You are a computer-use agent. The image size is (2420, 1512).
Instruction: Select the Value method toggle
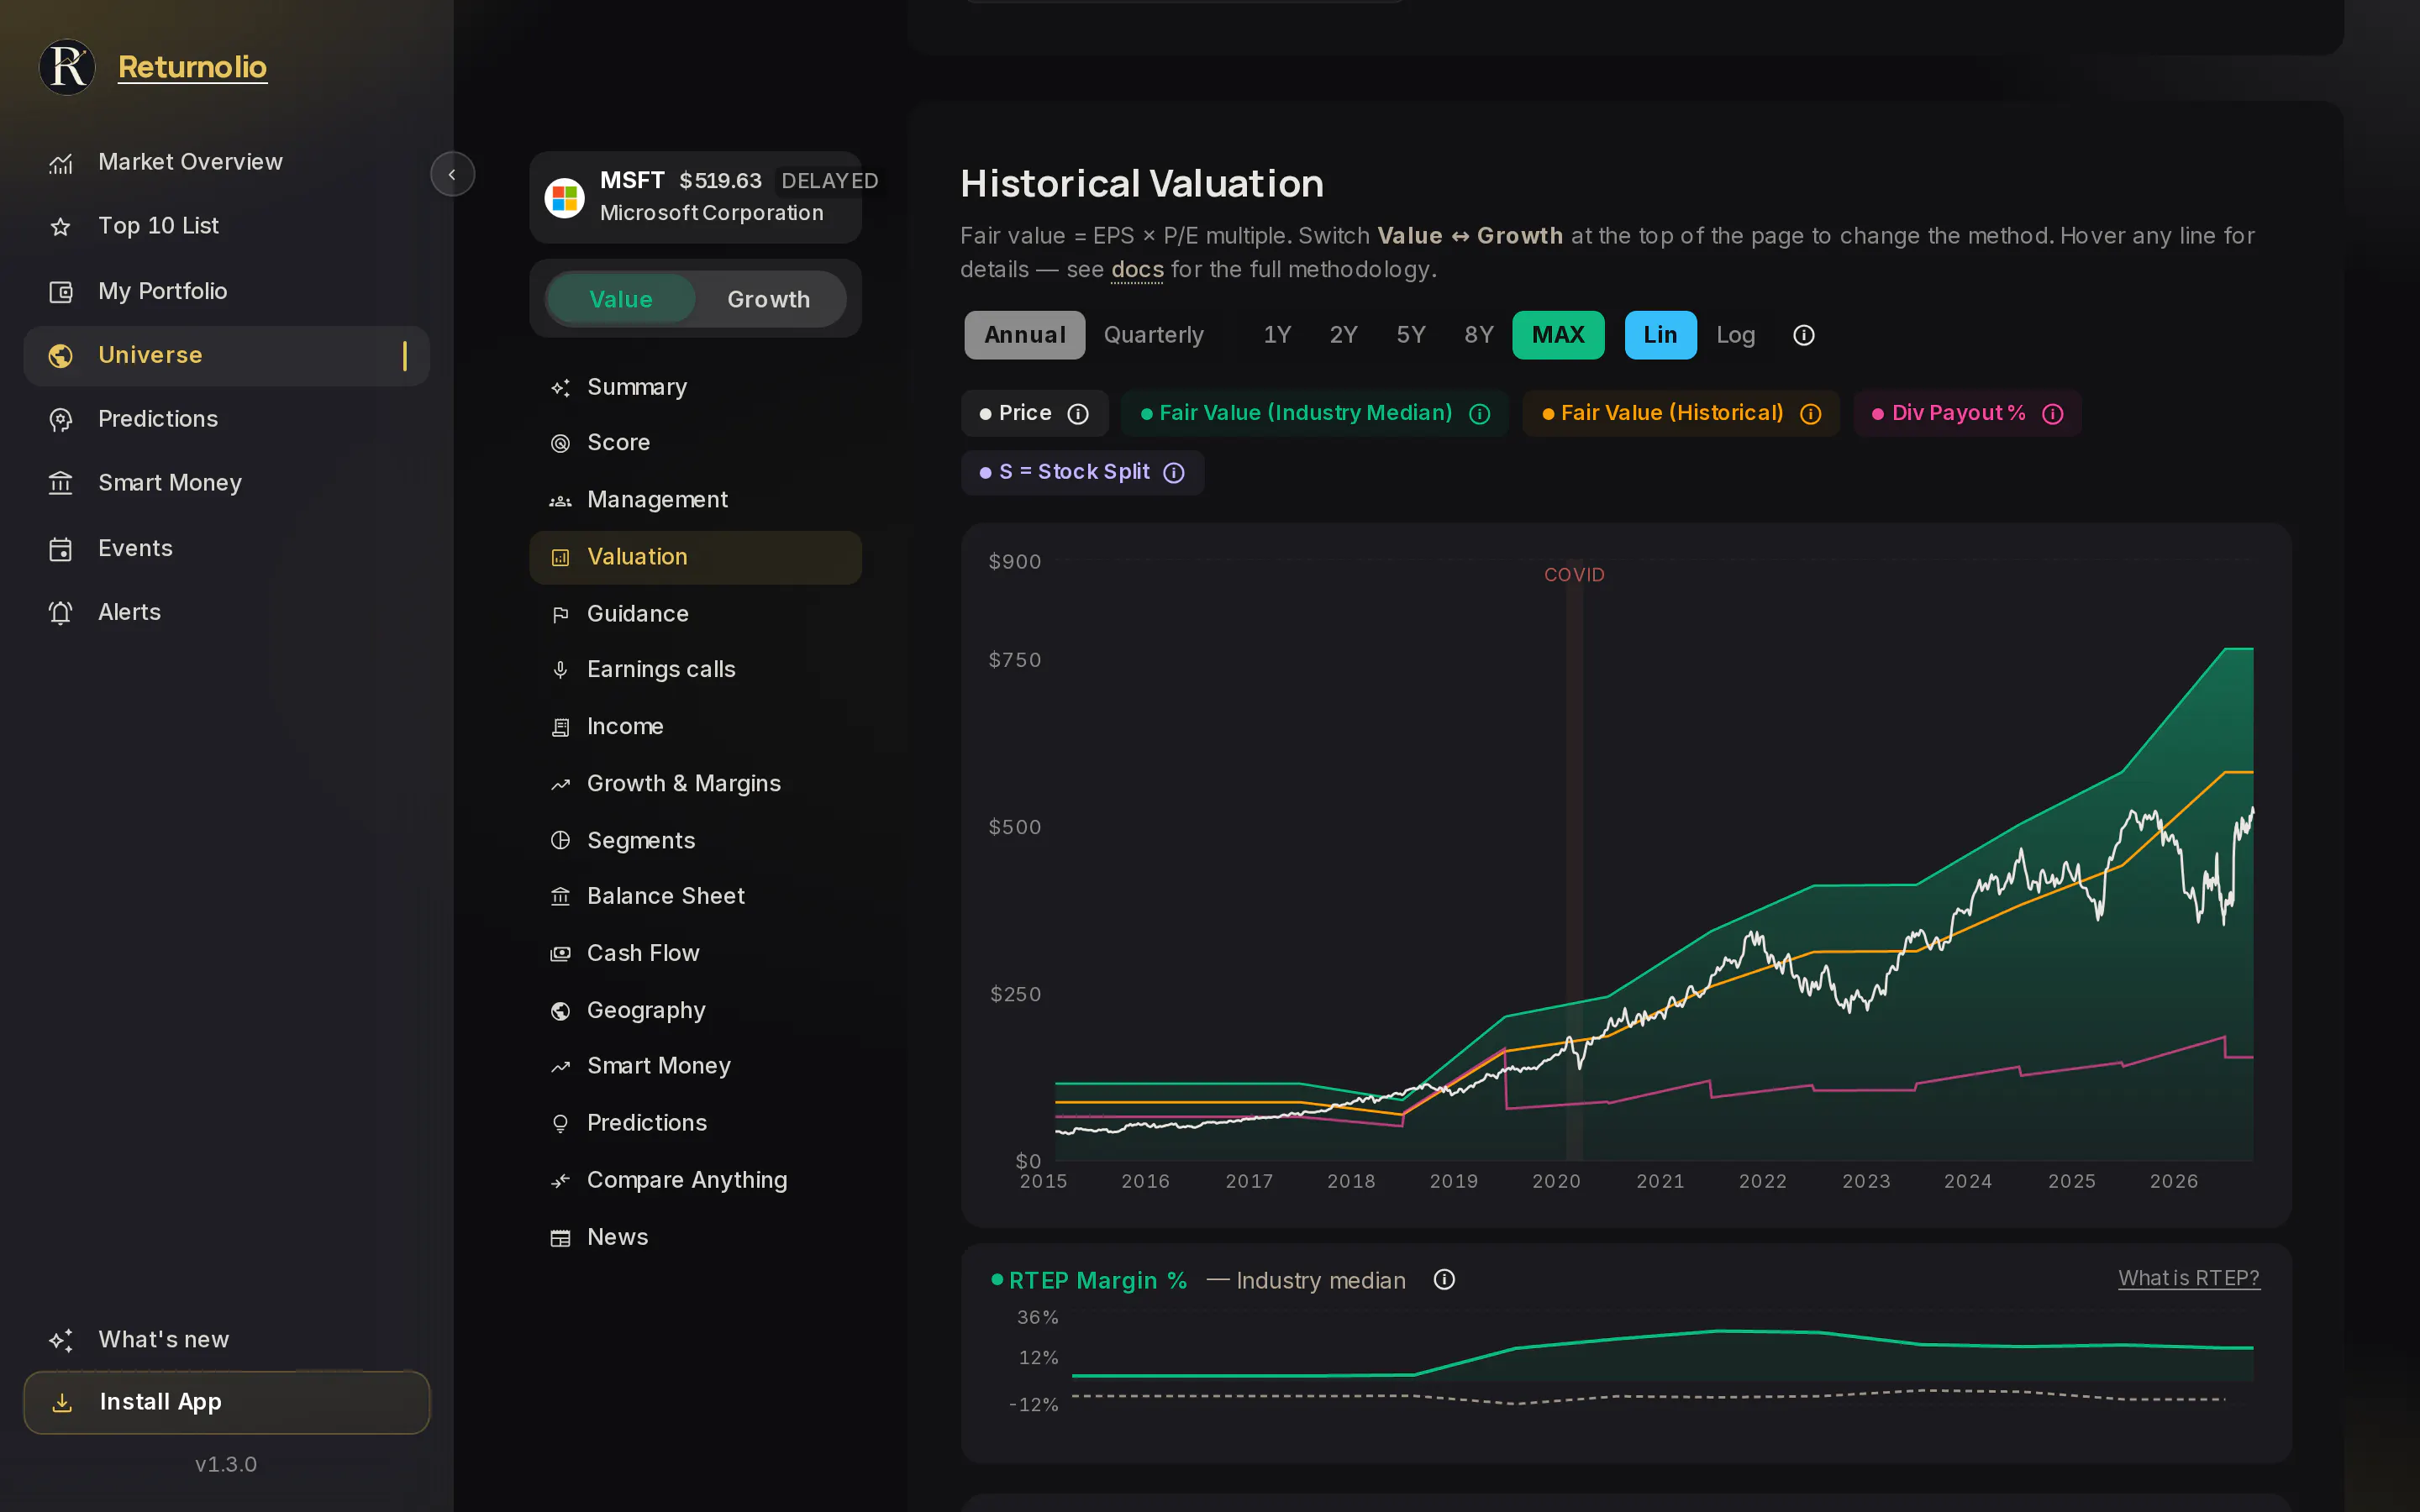click(x=621, y=299)
